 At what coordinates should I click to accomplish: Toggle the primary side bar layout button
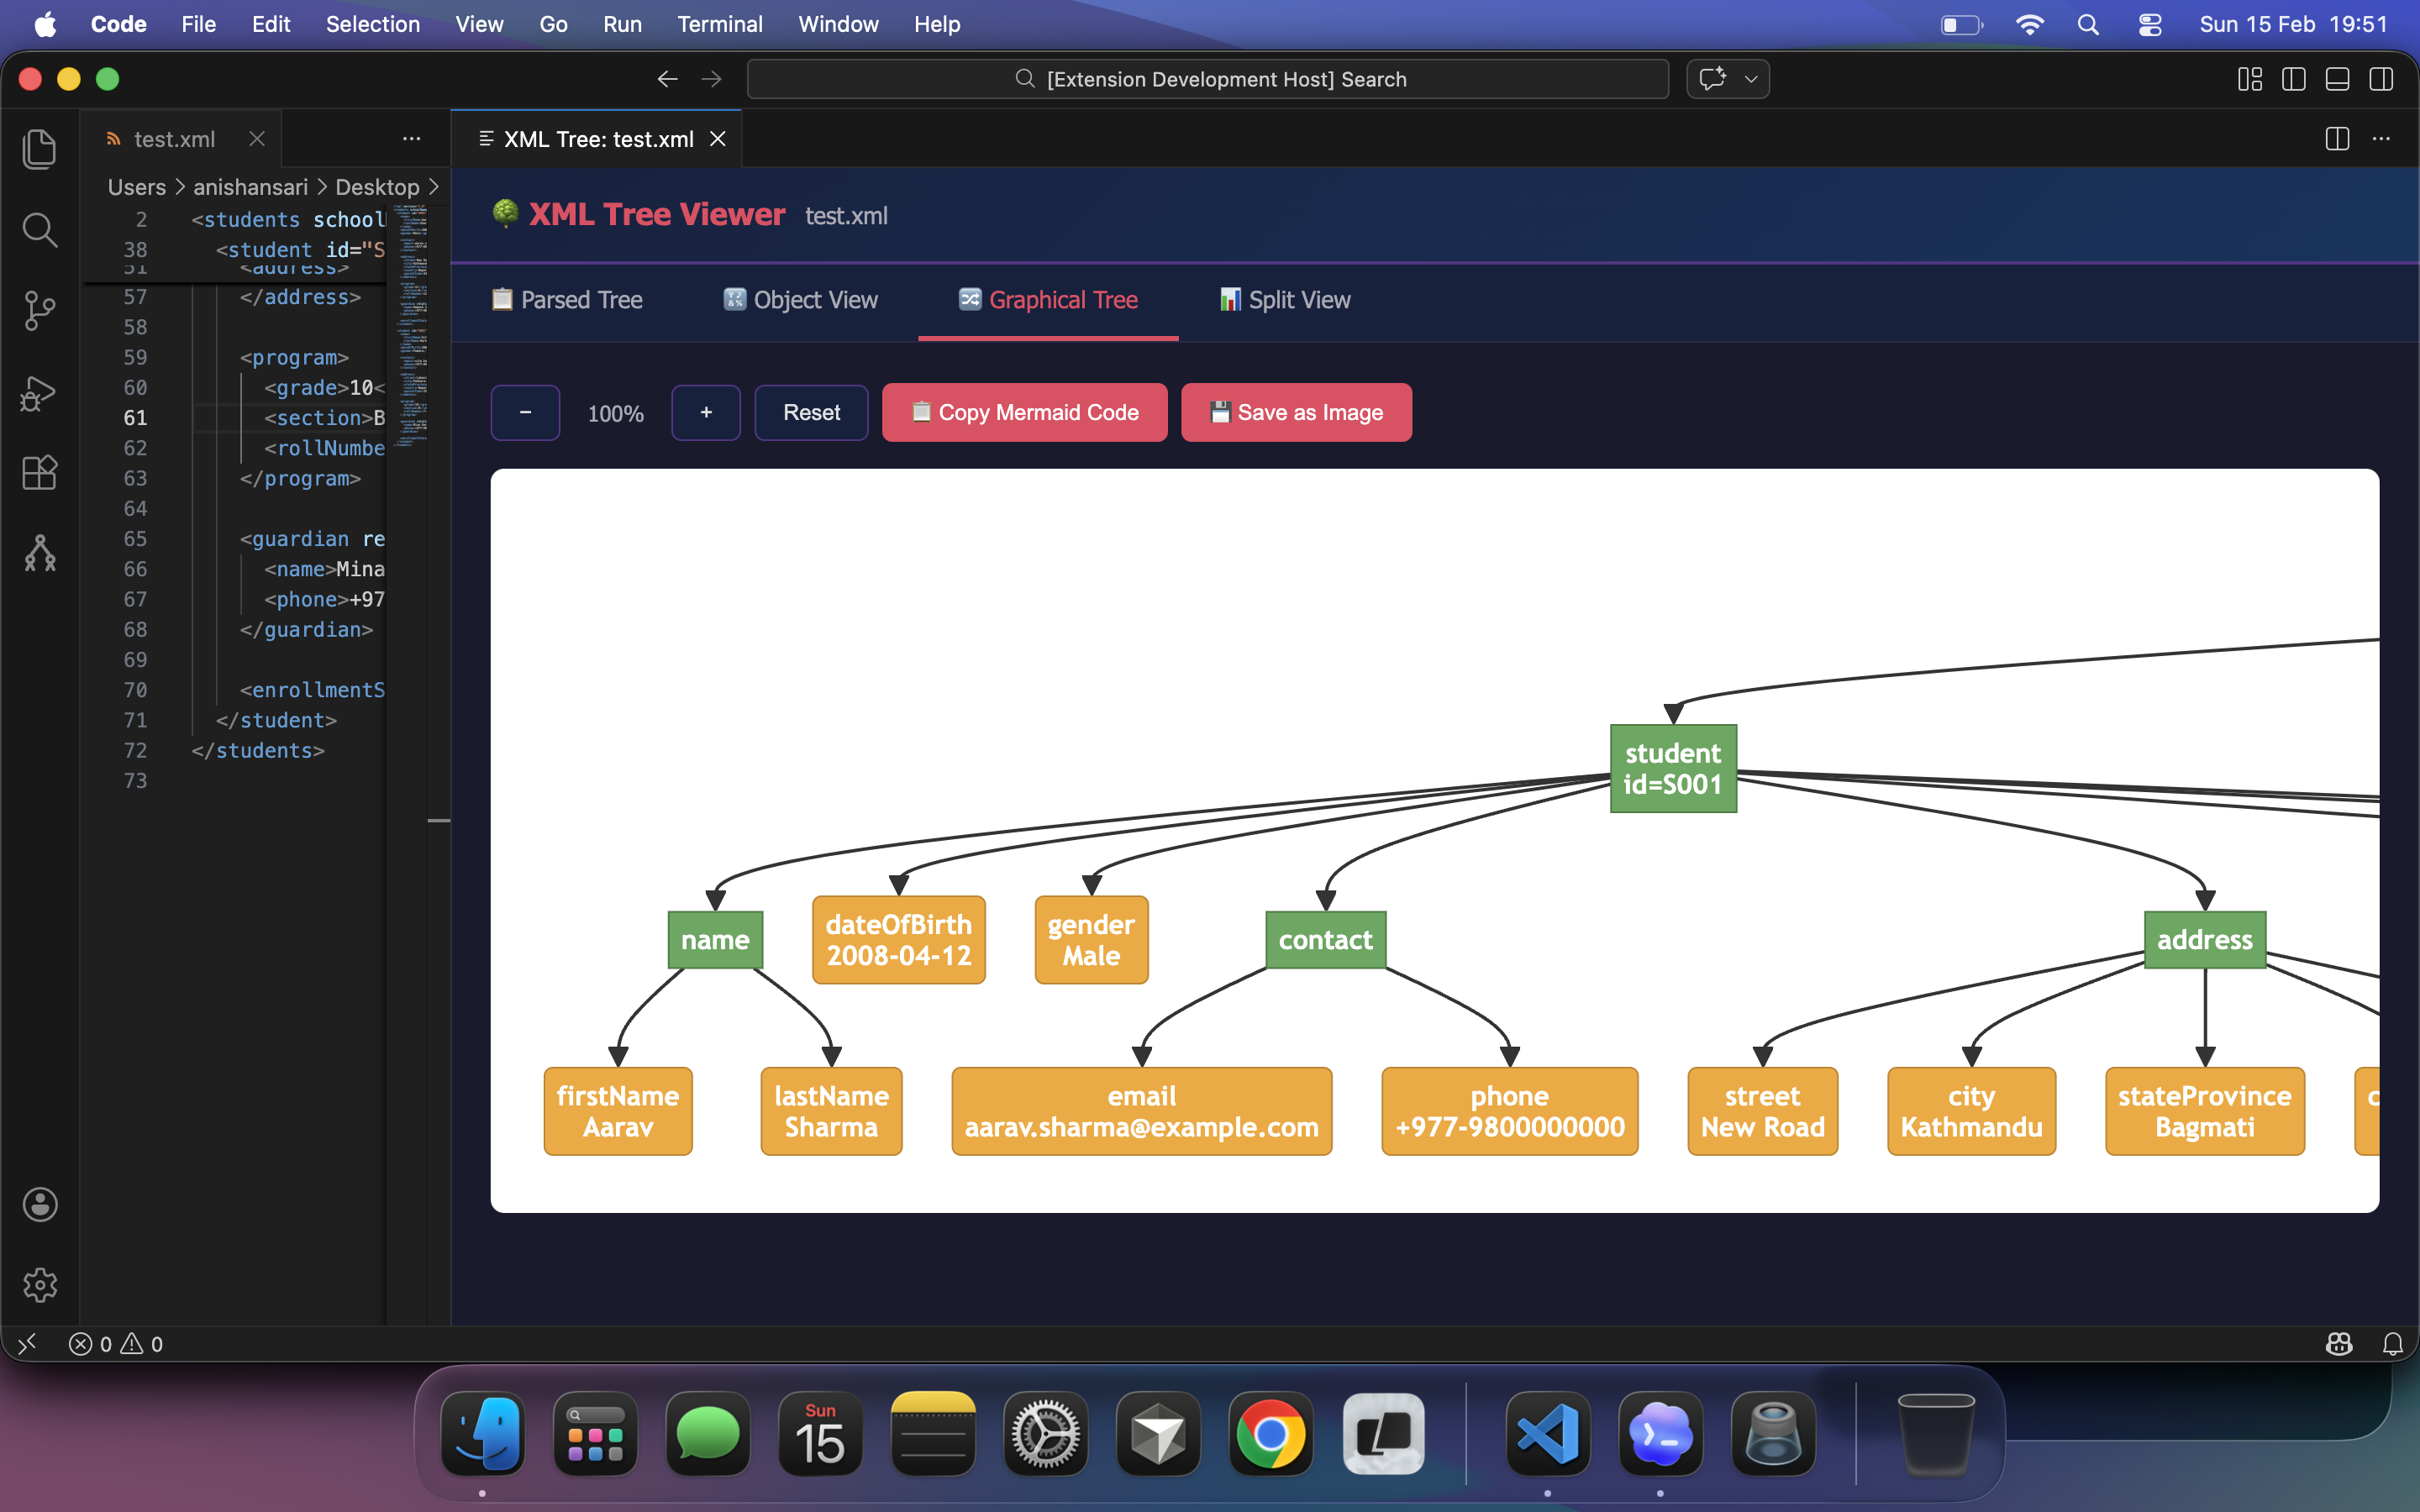[2293, 79]
